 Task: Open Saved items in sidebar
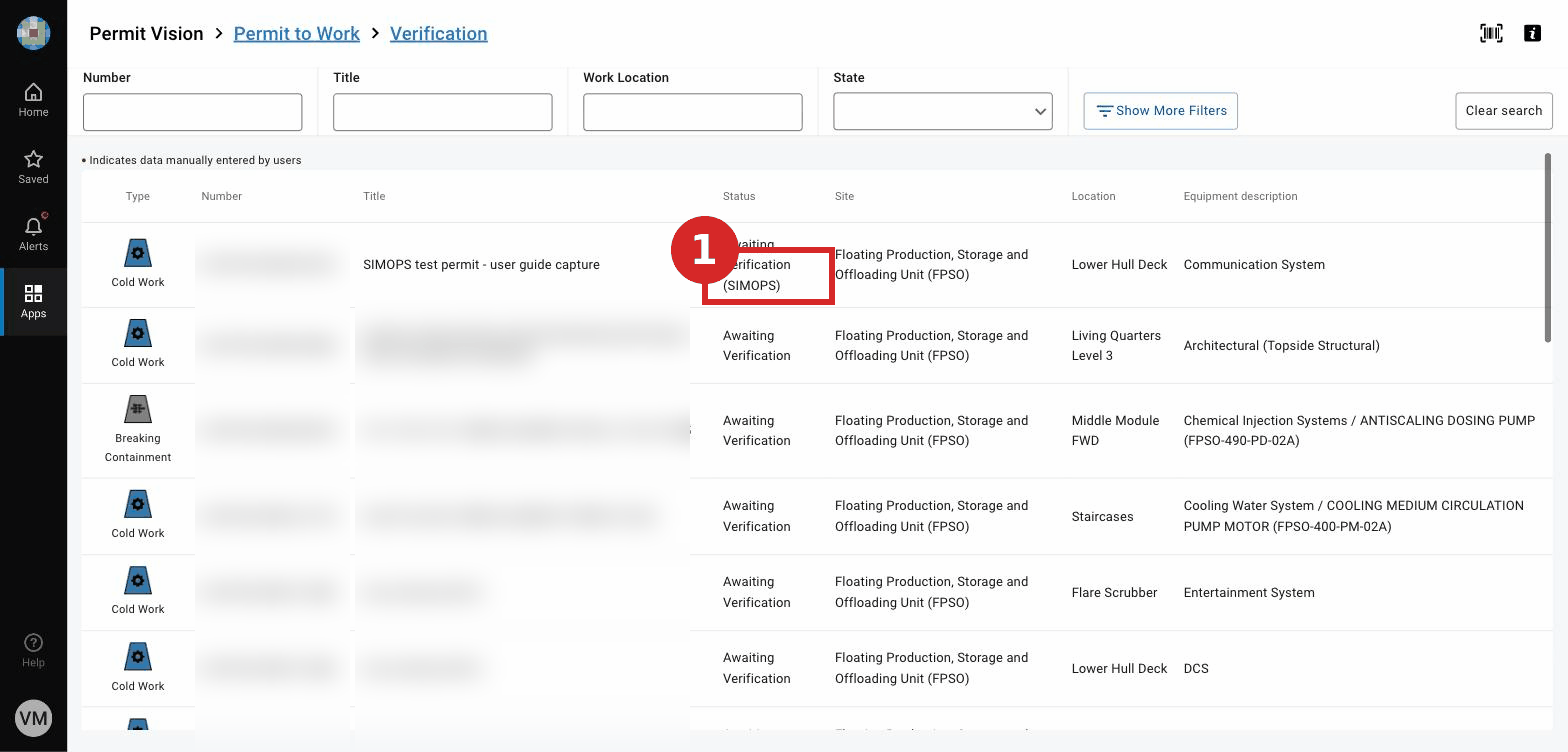click(33, 167)
